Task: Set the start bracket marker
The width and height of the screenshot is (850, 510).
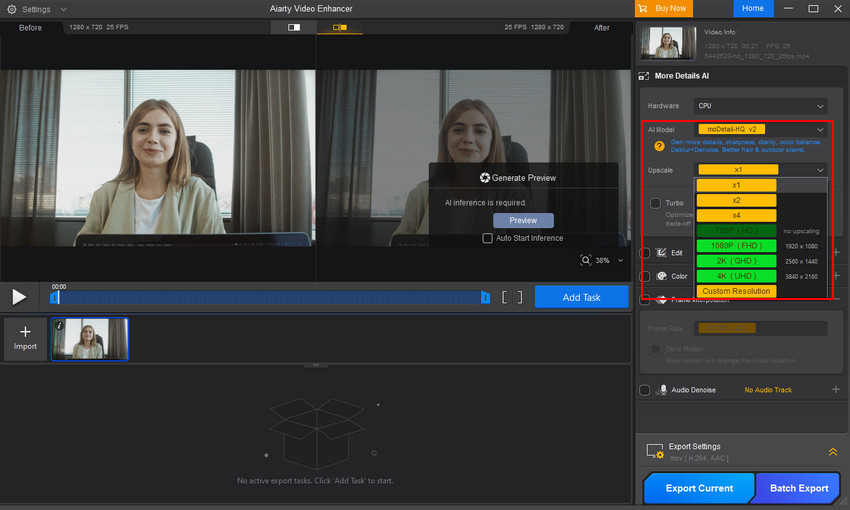Action: pos(504,297)
